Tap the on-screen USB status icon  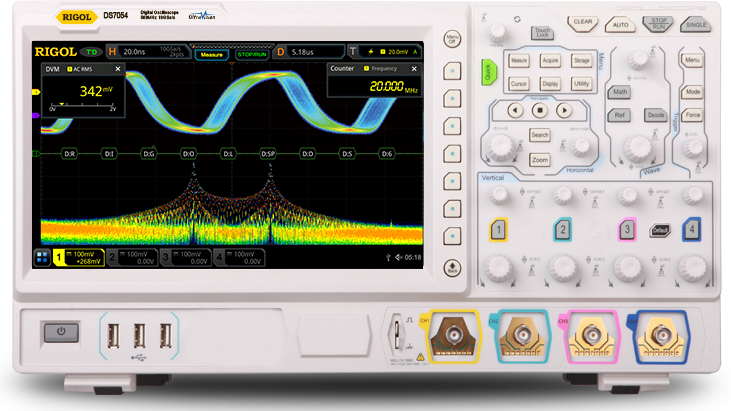pos(388,257)
